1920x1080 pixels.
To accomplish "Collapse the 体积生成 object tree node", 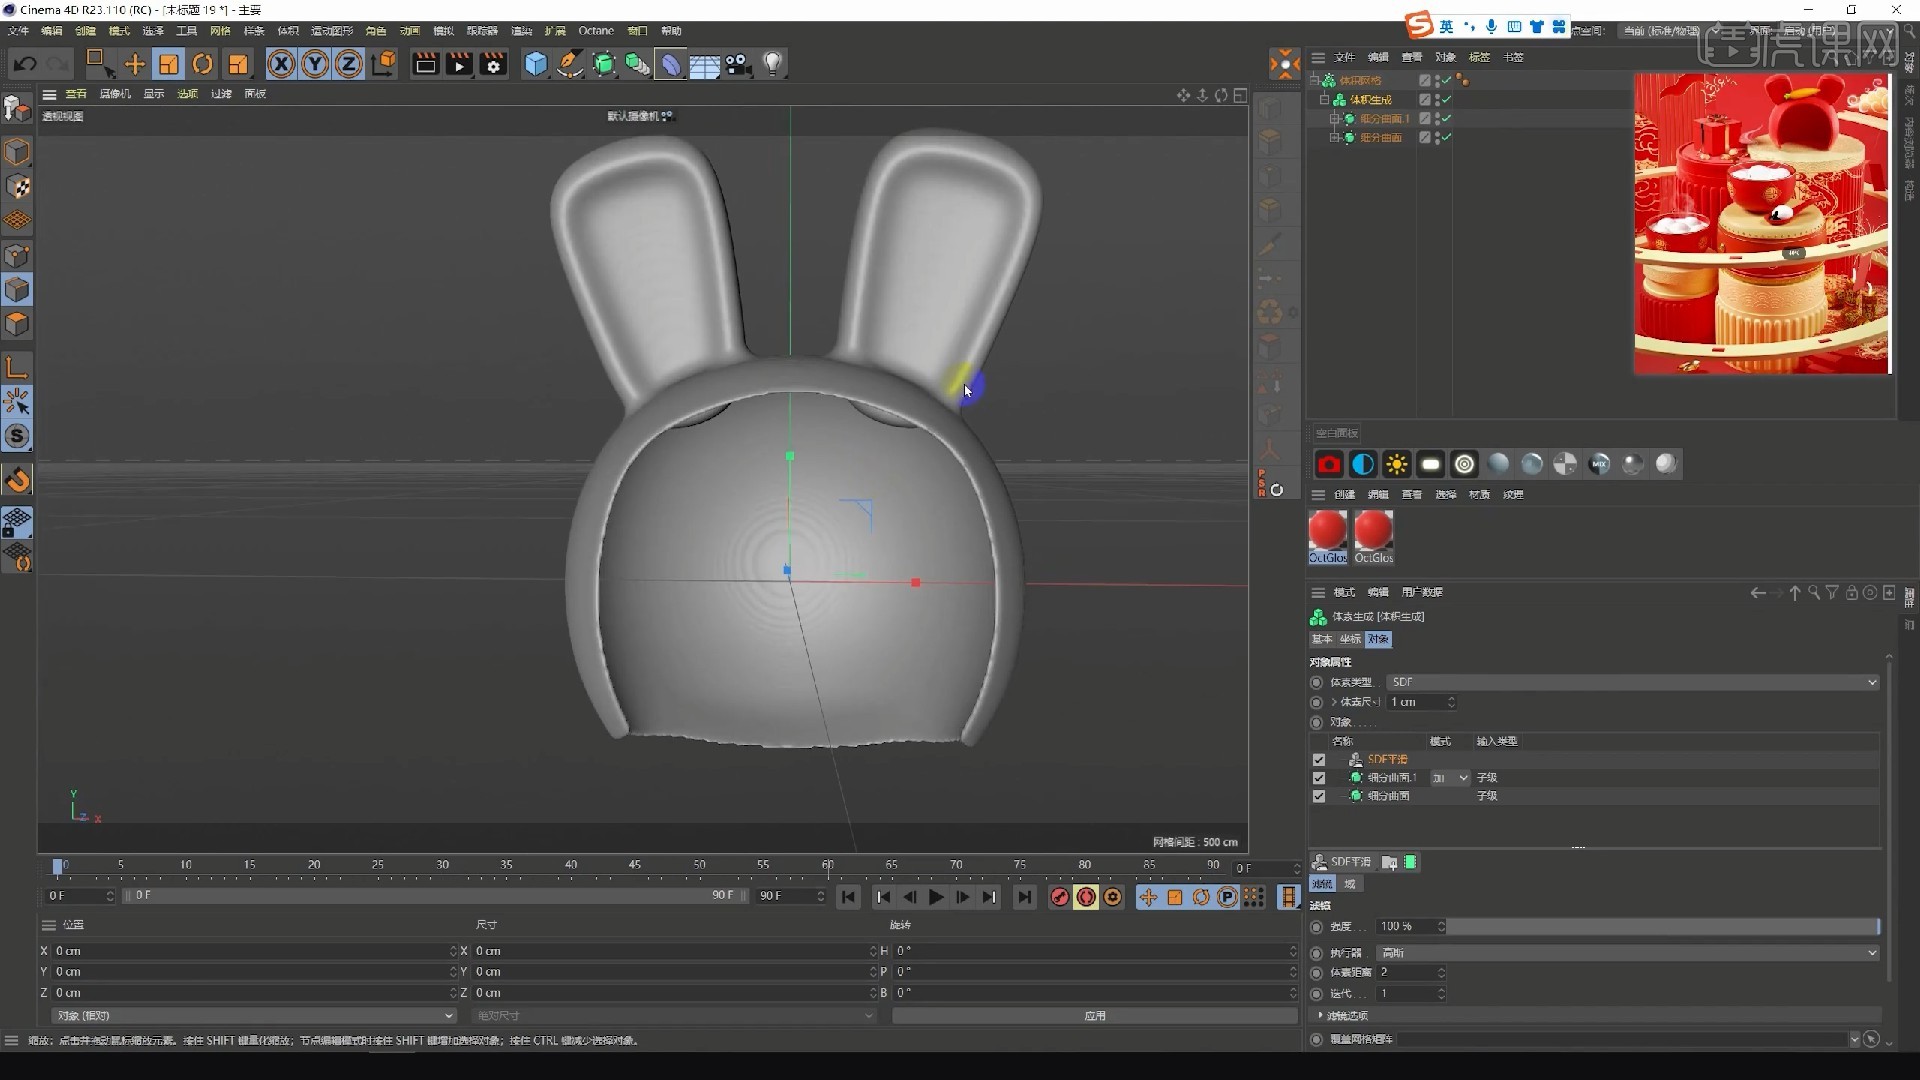I will [x=1324, y=100].
